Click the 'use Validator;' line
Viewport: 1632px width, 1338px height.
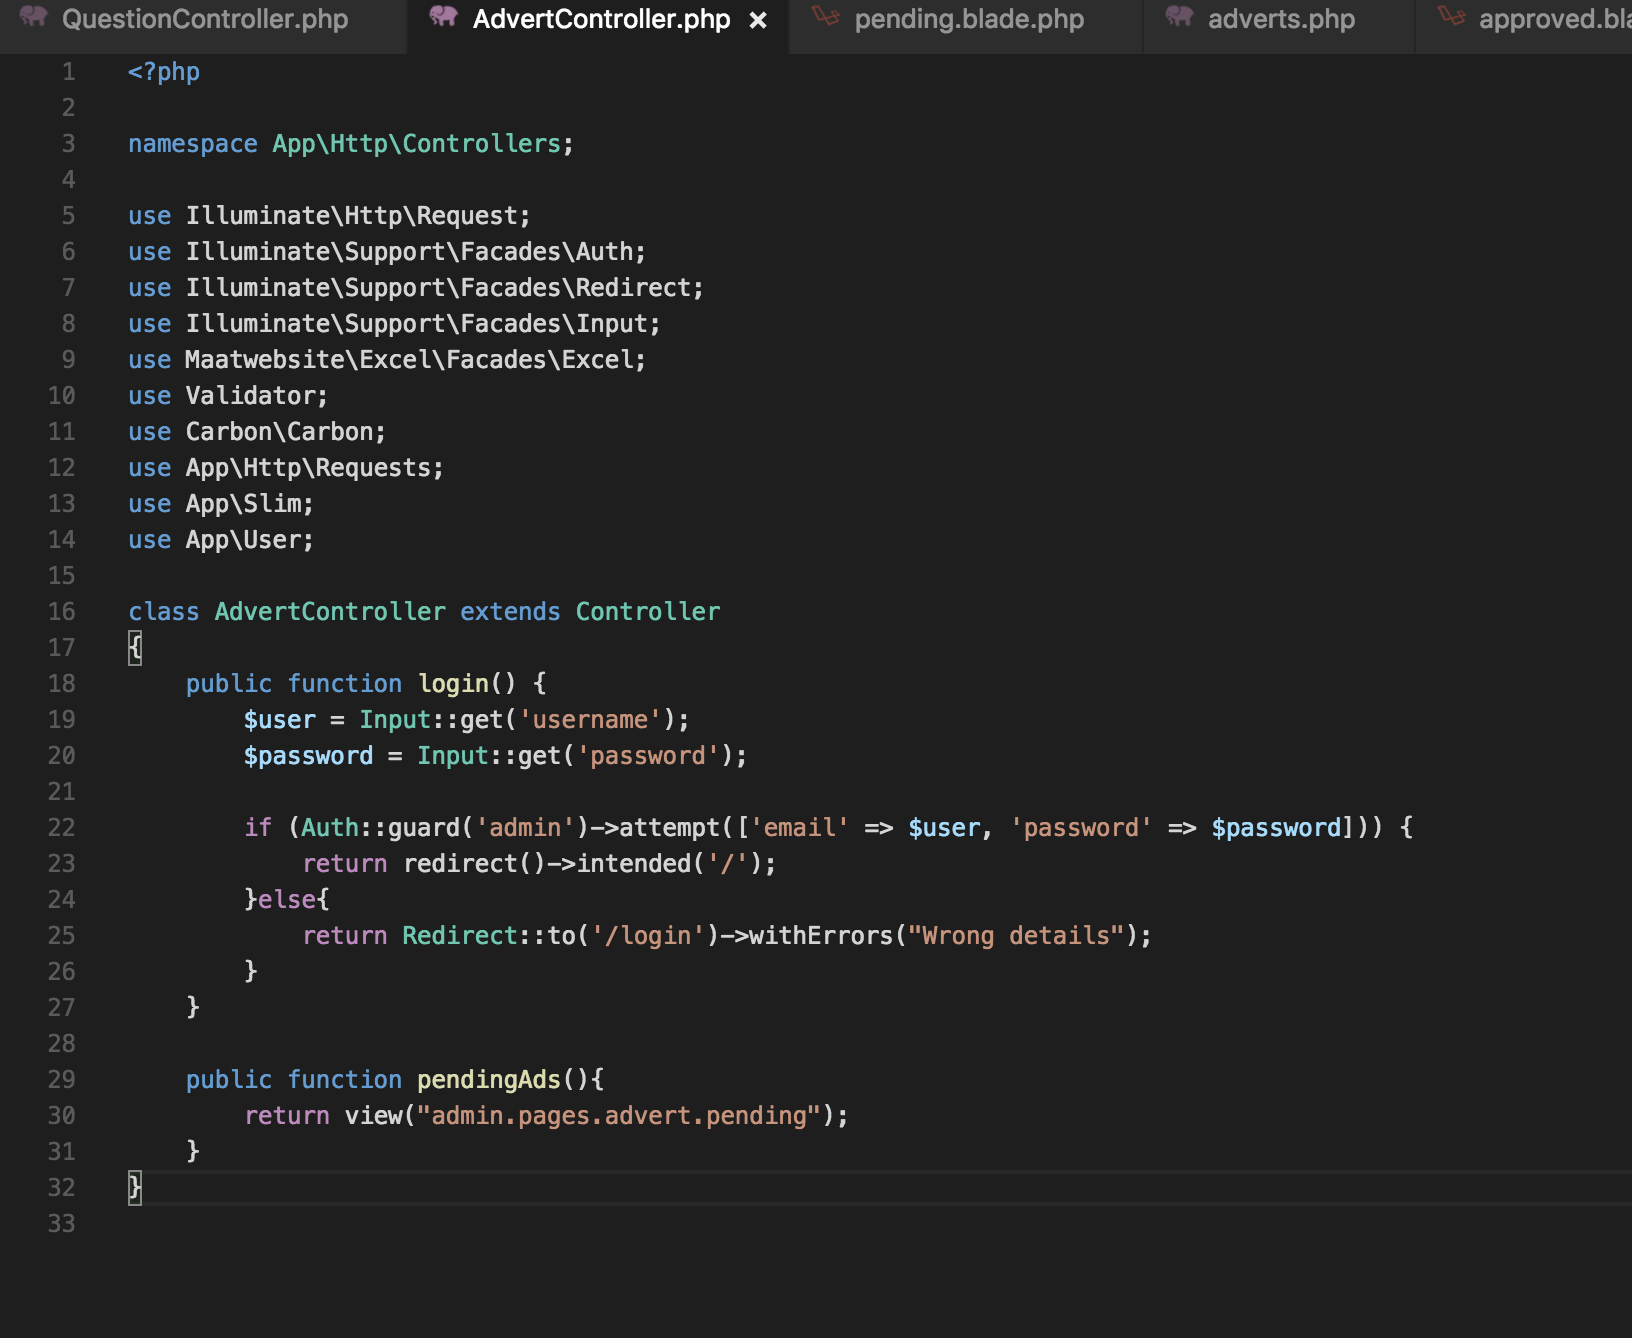pos(228,396)
